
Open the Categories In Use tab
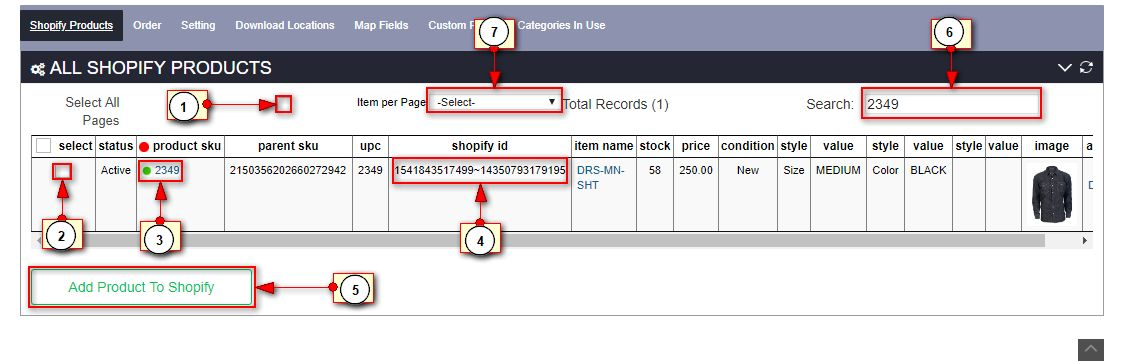(x=561, y=25)
